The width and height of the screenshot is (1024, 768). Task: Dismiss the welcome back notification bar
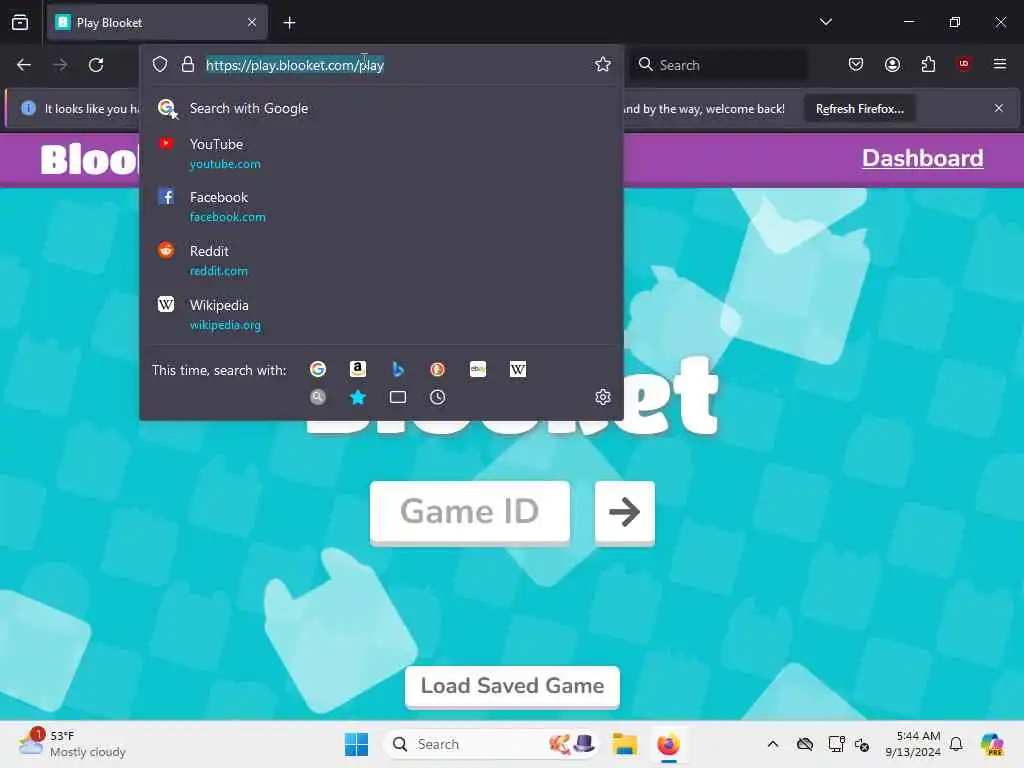click(999, 108)
